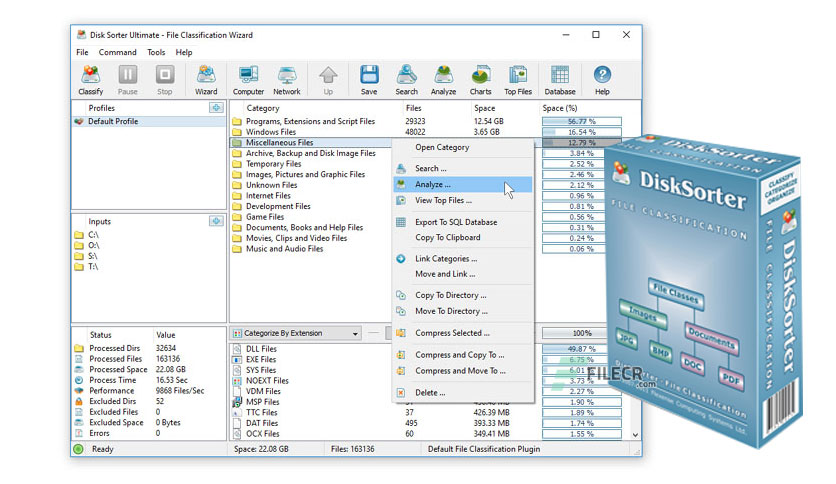Open the Charts toolbar icon

[480, 80]
